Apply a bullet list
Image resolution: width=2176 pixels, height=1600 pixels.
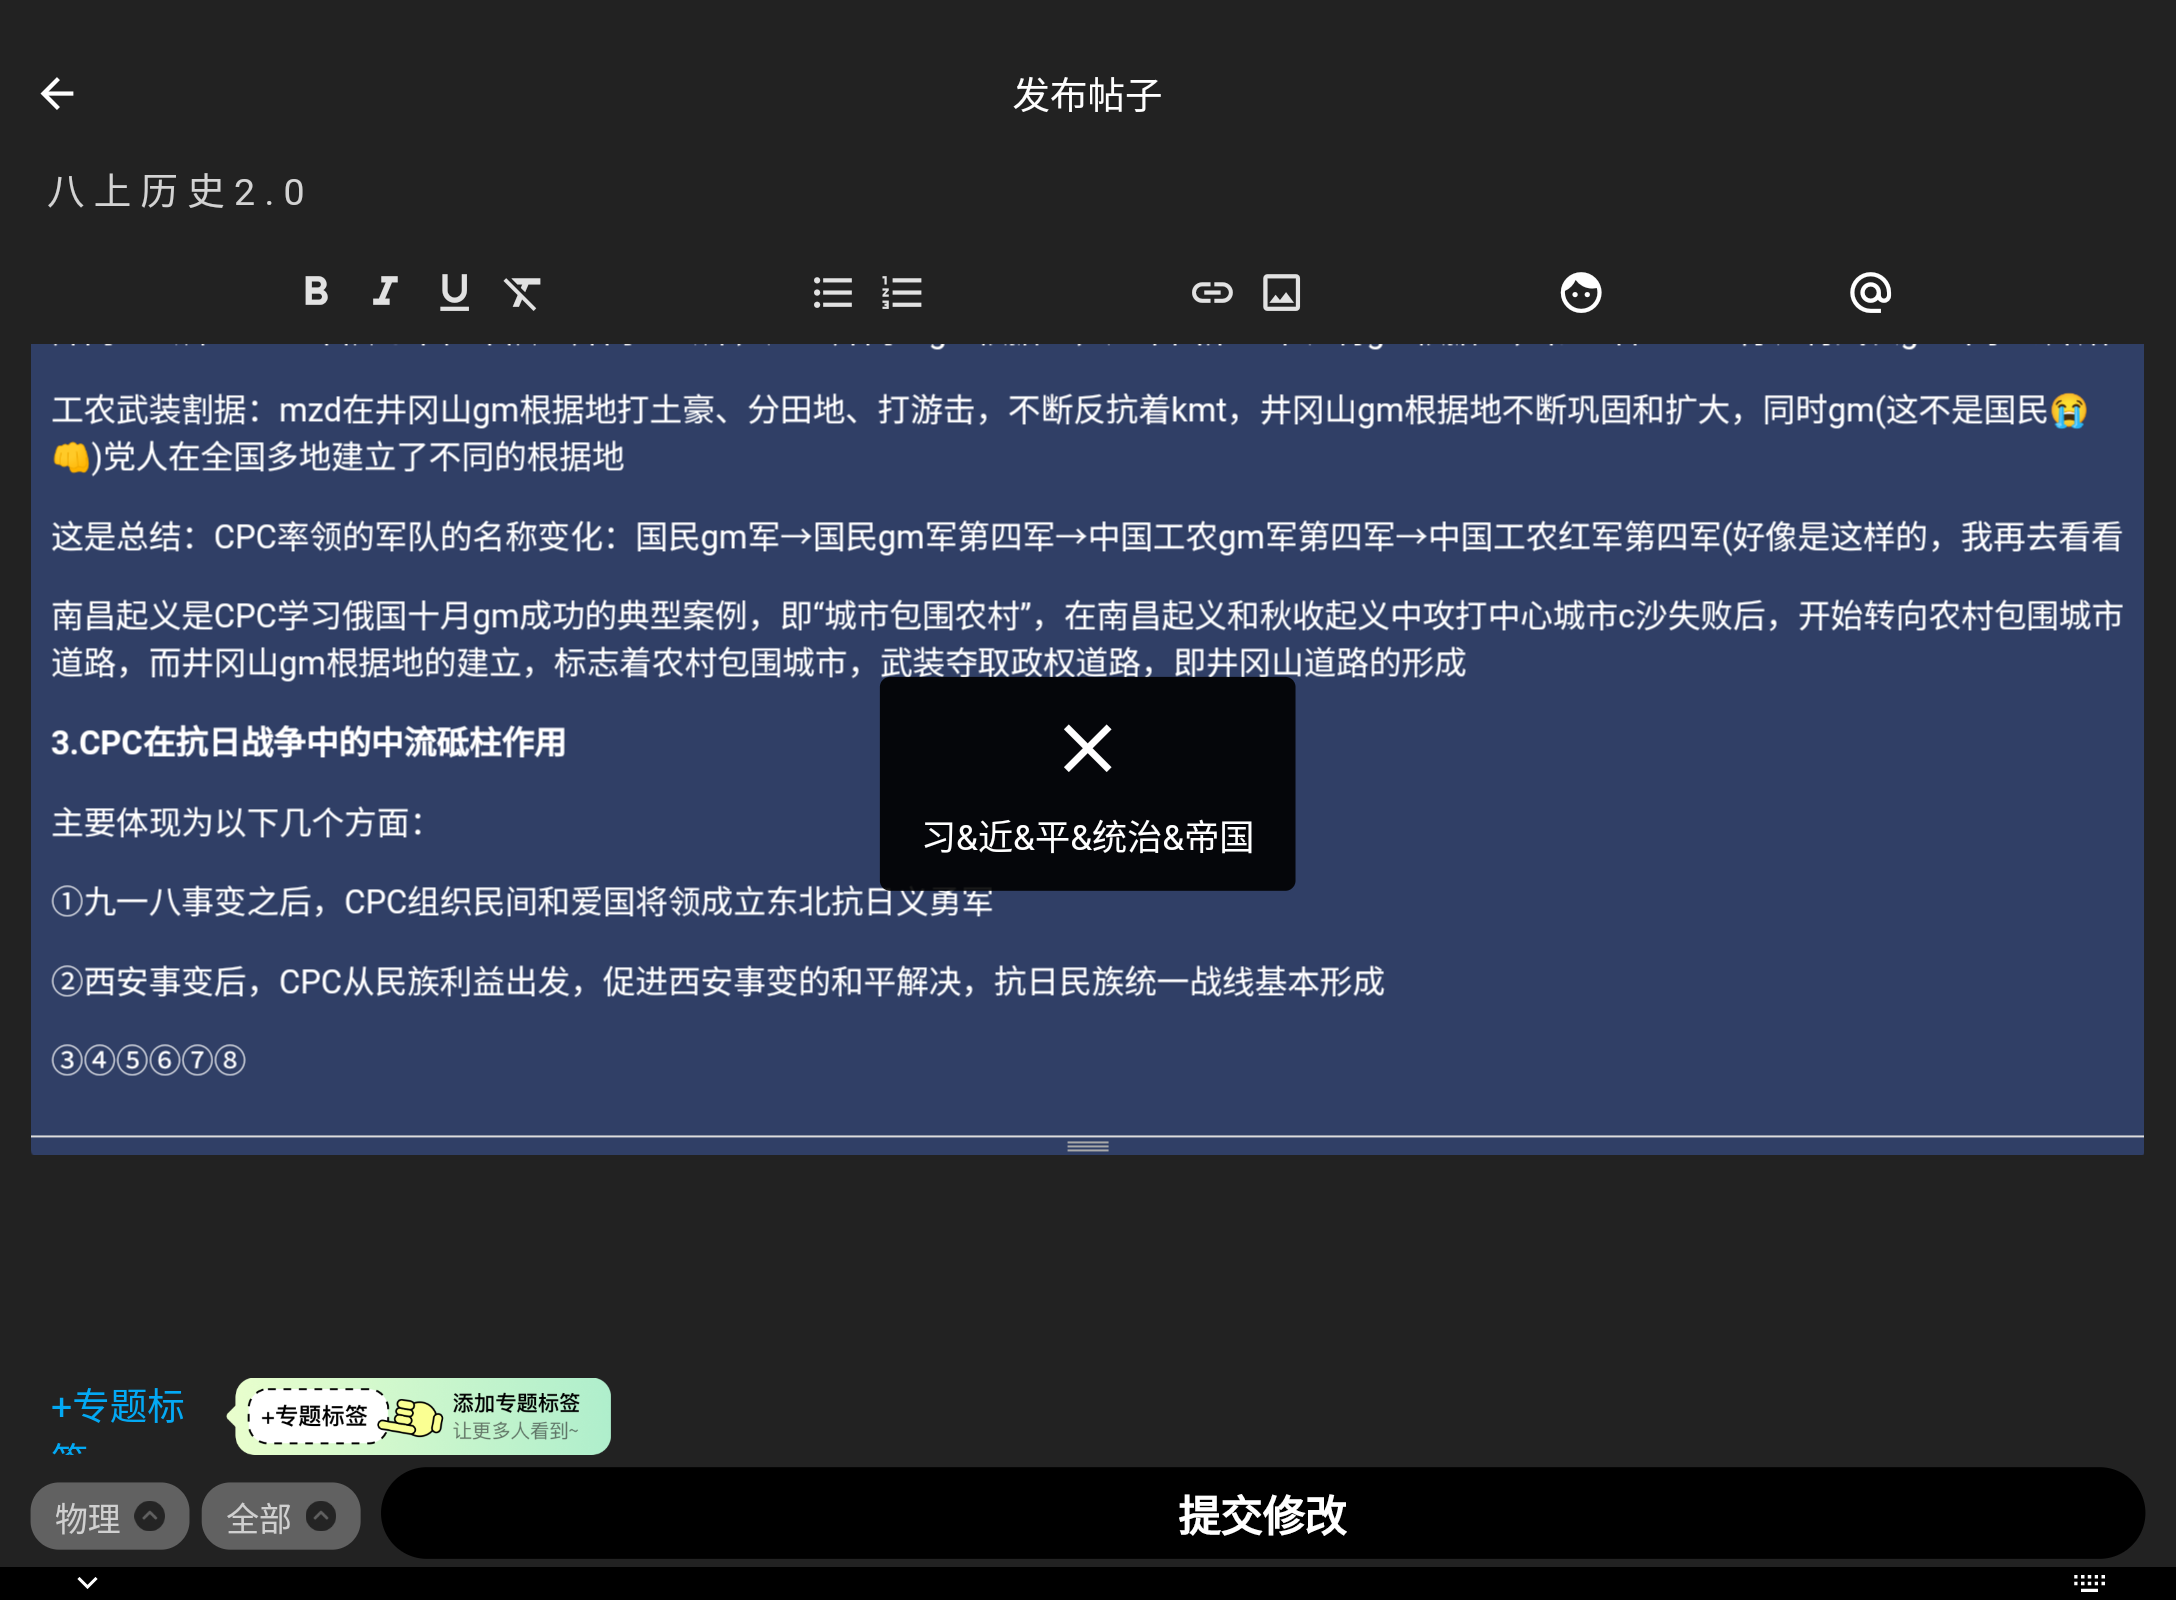click(x=833, y=292)
